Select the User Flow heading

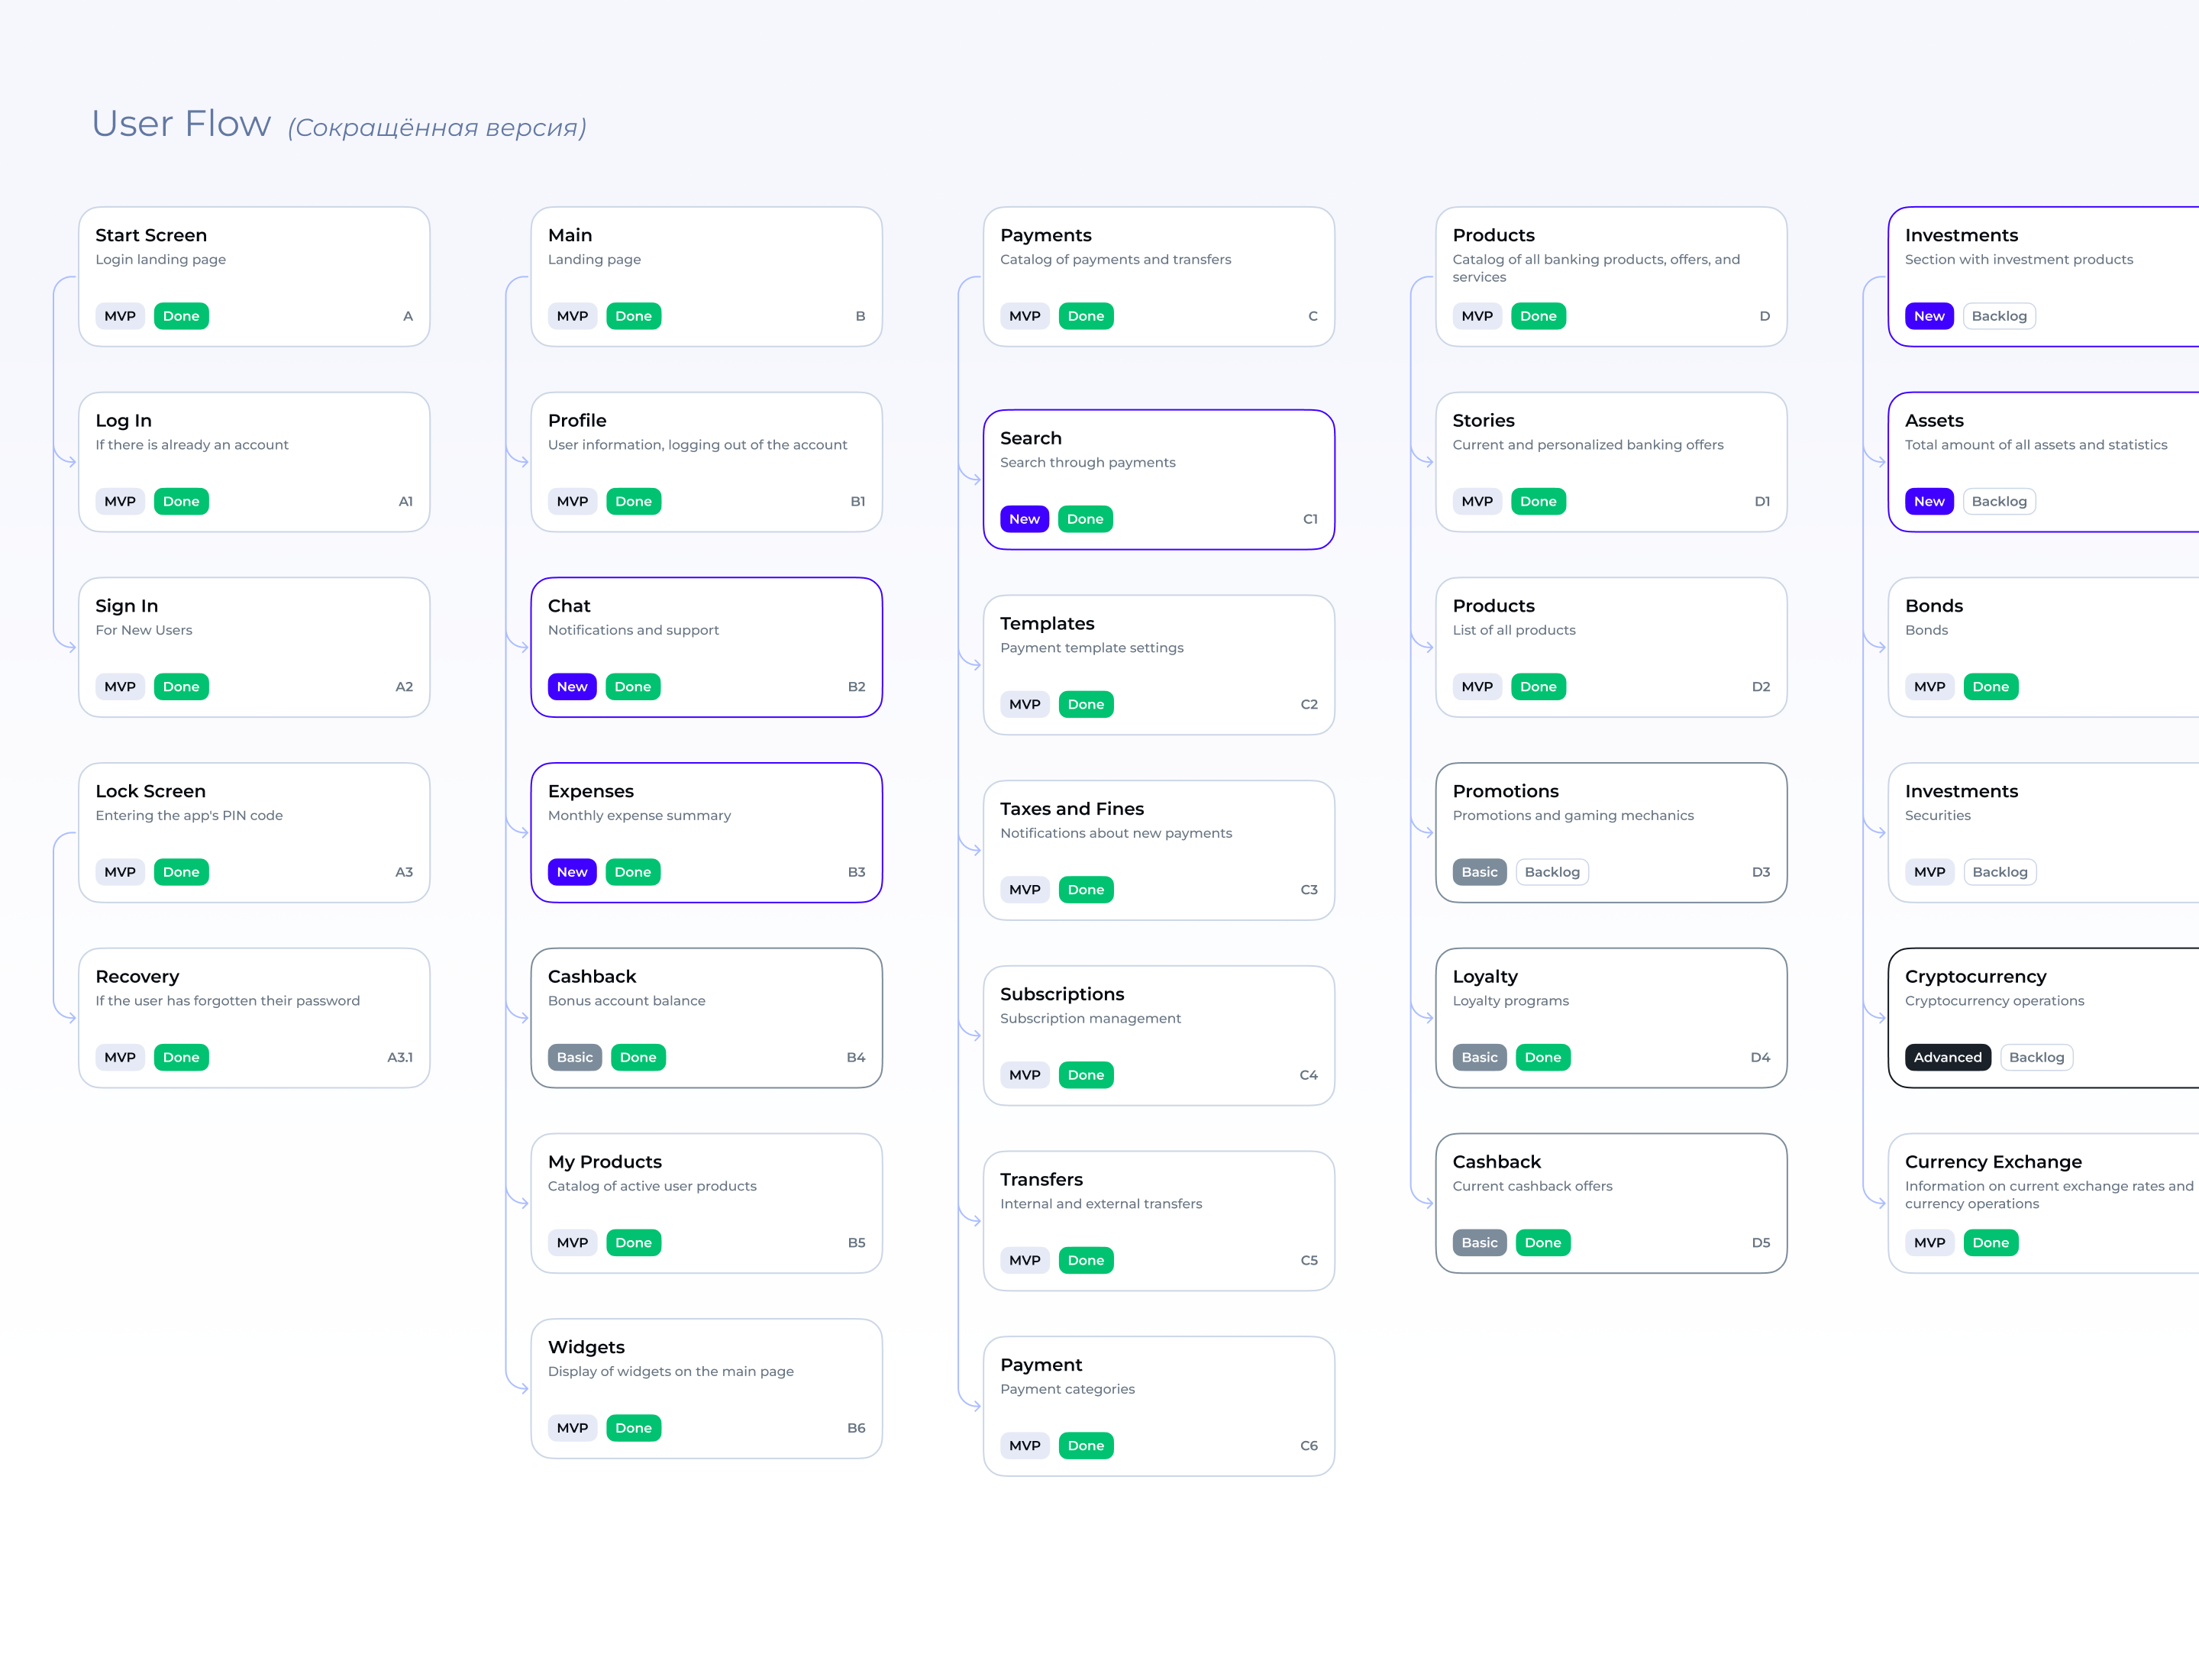[x=181, y=124]
